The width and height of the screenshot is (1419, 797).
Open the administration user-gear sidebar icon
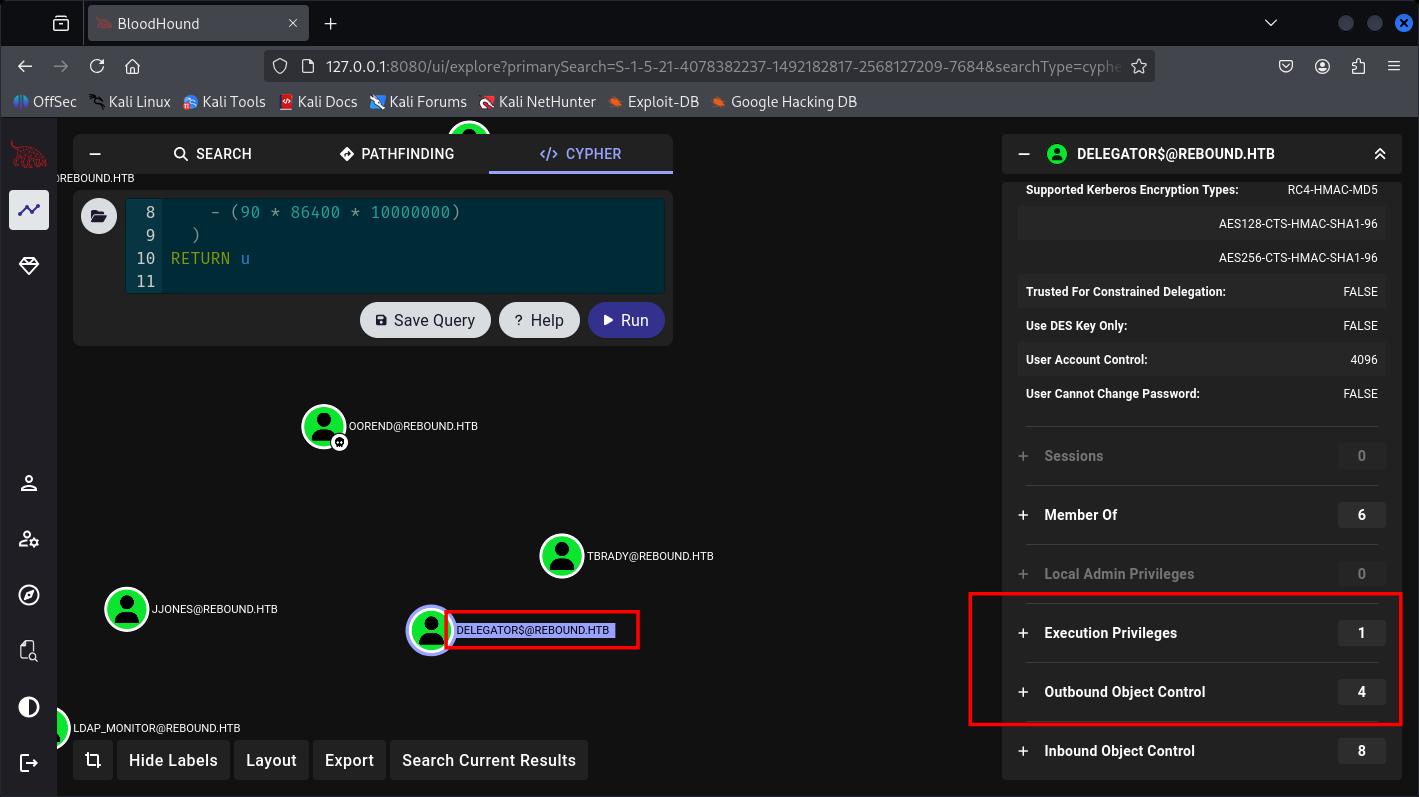pos(29,540)
